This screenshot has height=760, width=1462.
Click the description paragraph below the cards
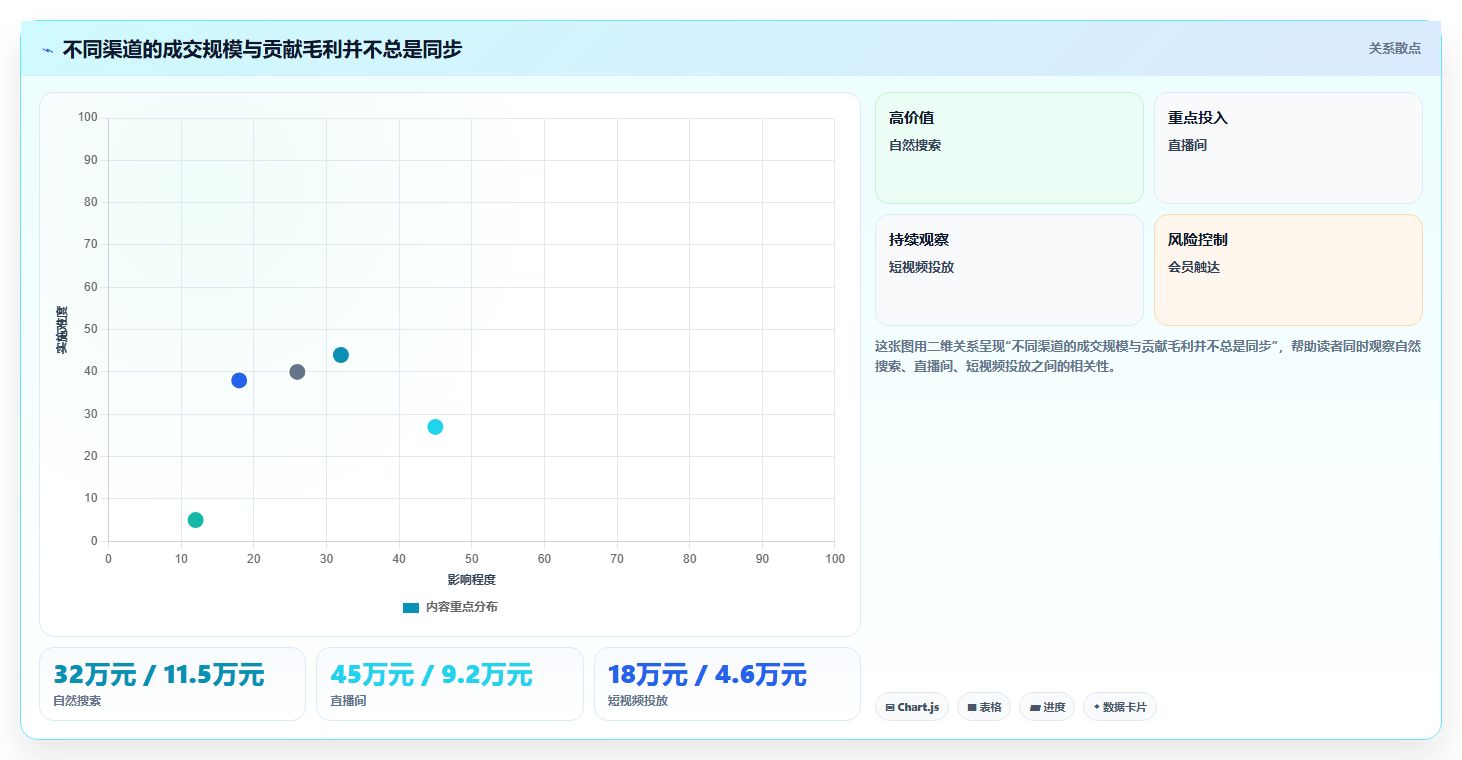1148,356
